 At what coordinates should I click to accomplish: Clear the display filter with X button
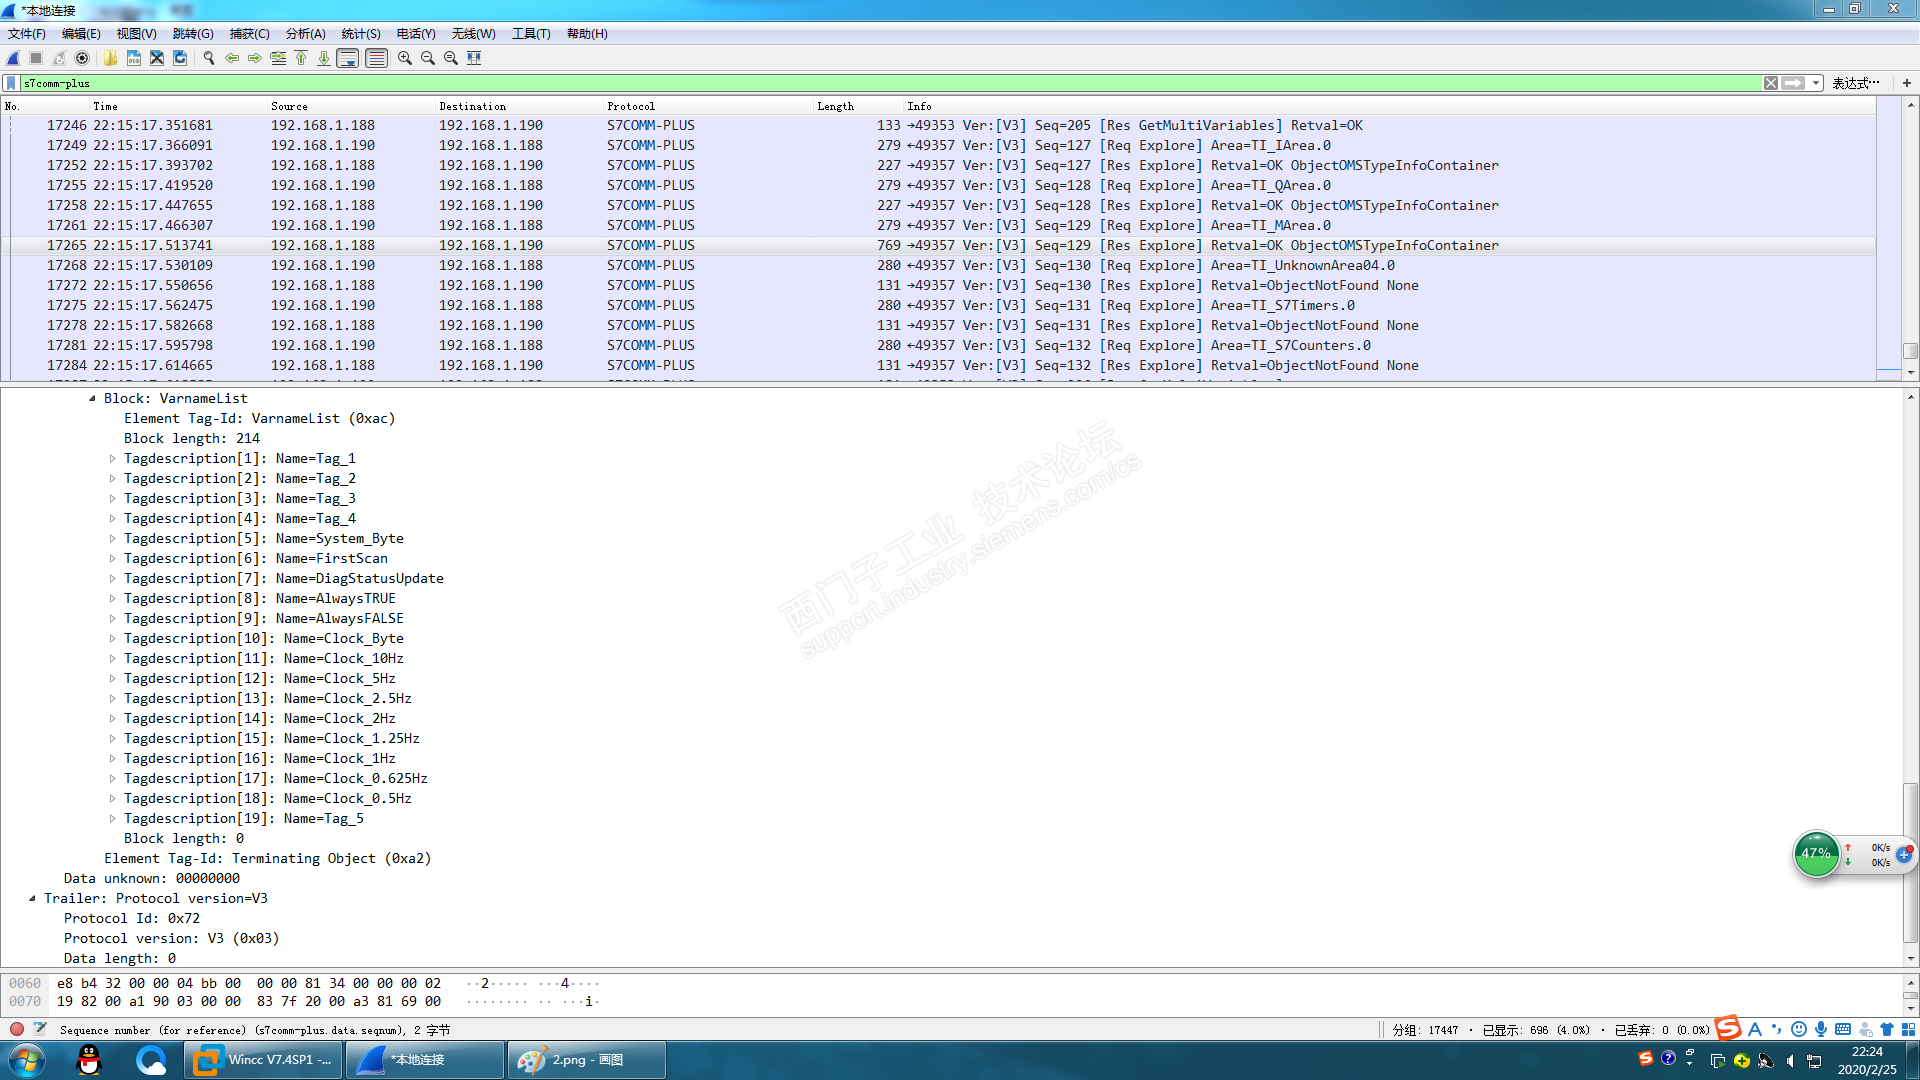click(1771, 83)
